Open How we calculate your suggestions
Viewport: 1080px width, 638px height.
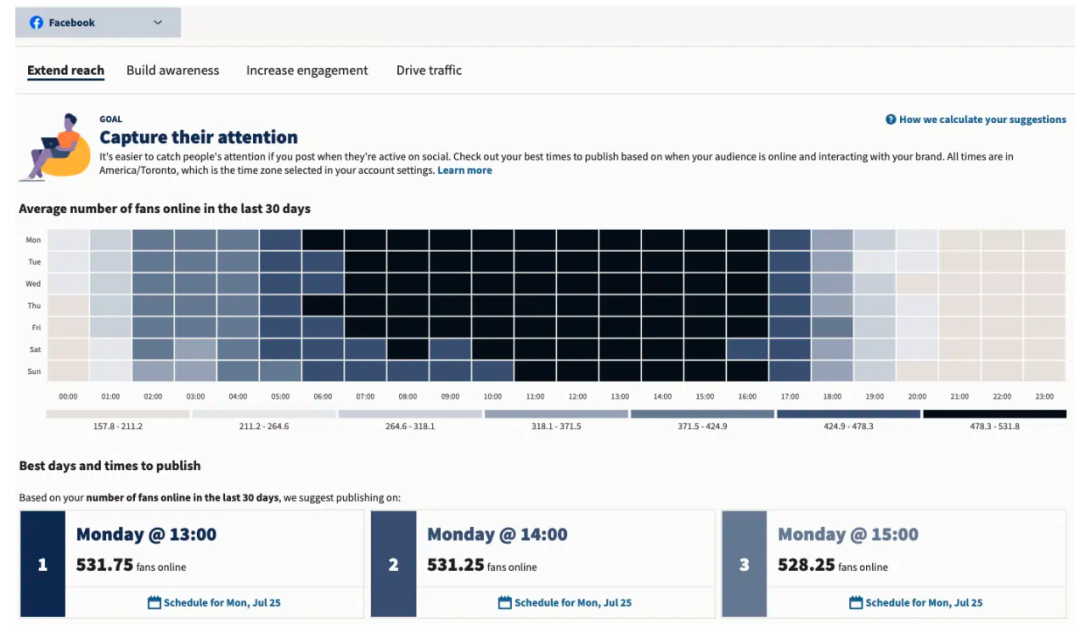pos(982,120)
